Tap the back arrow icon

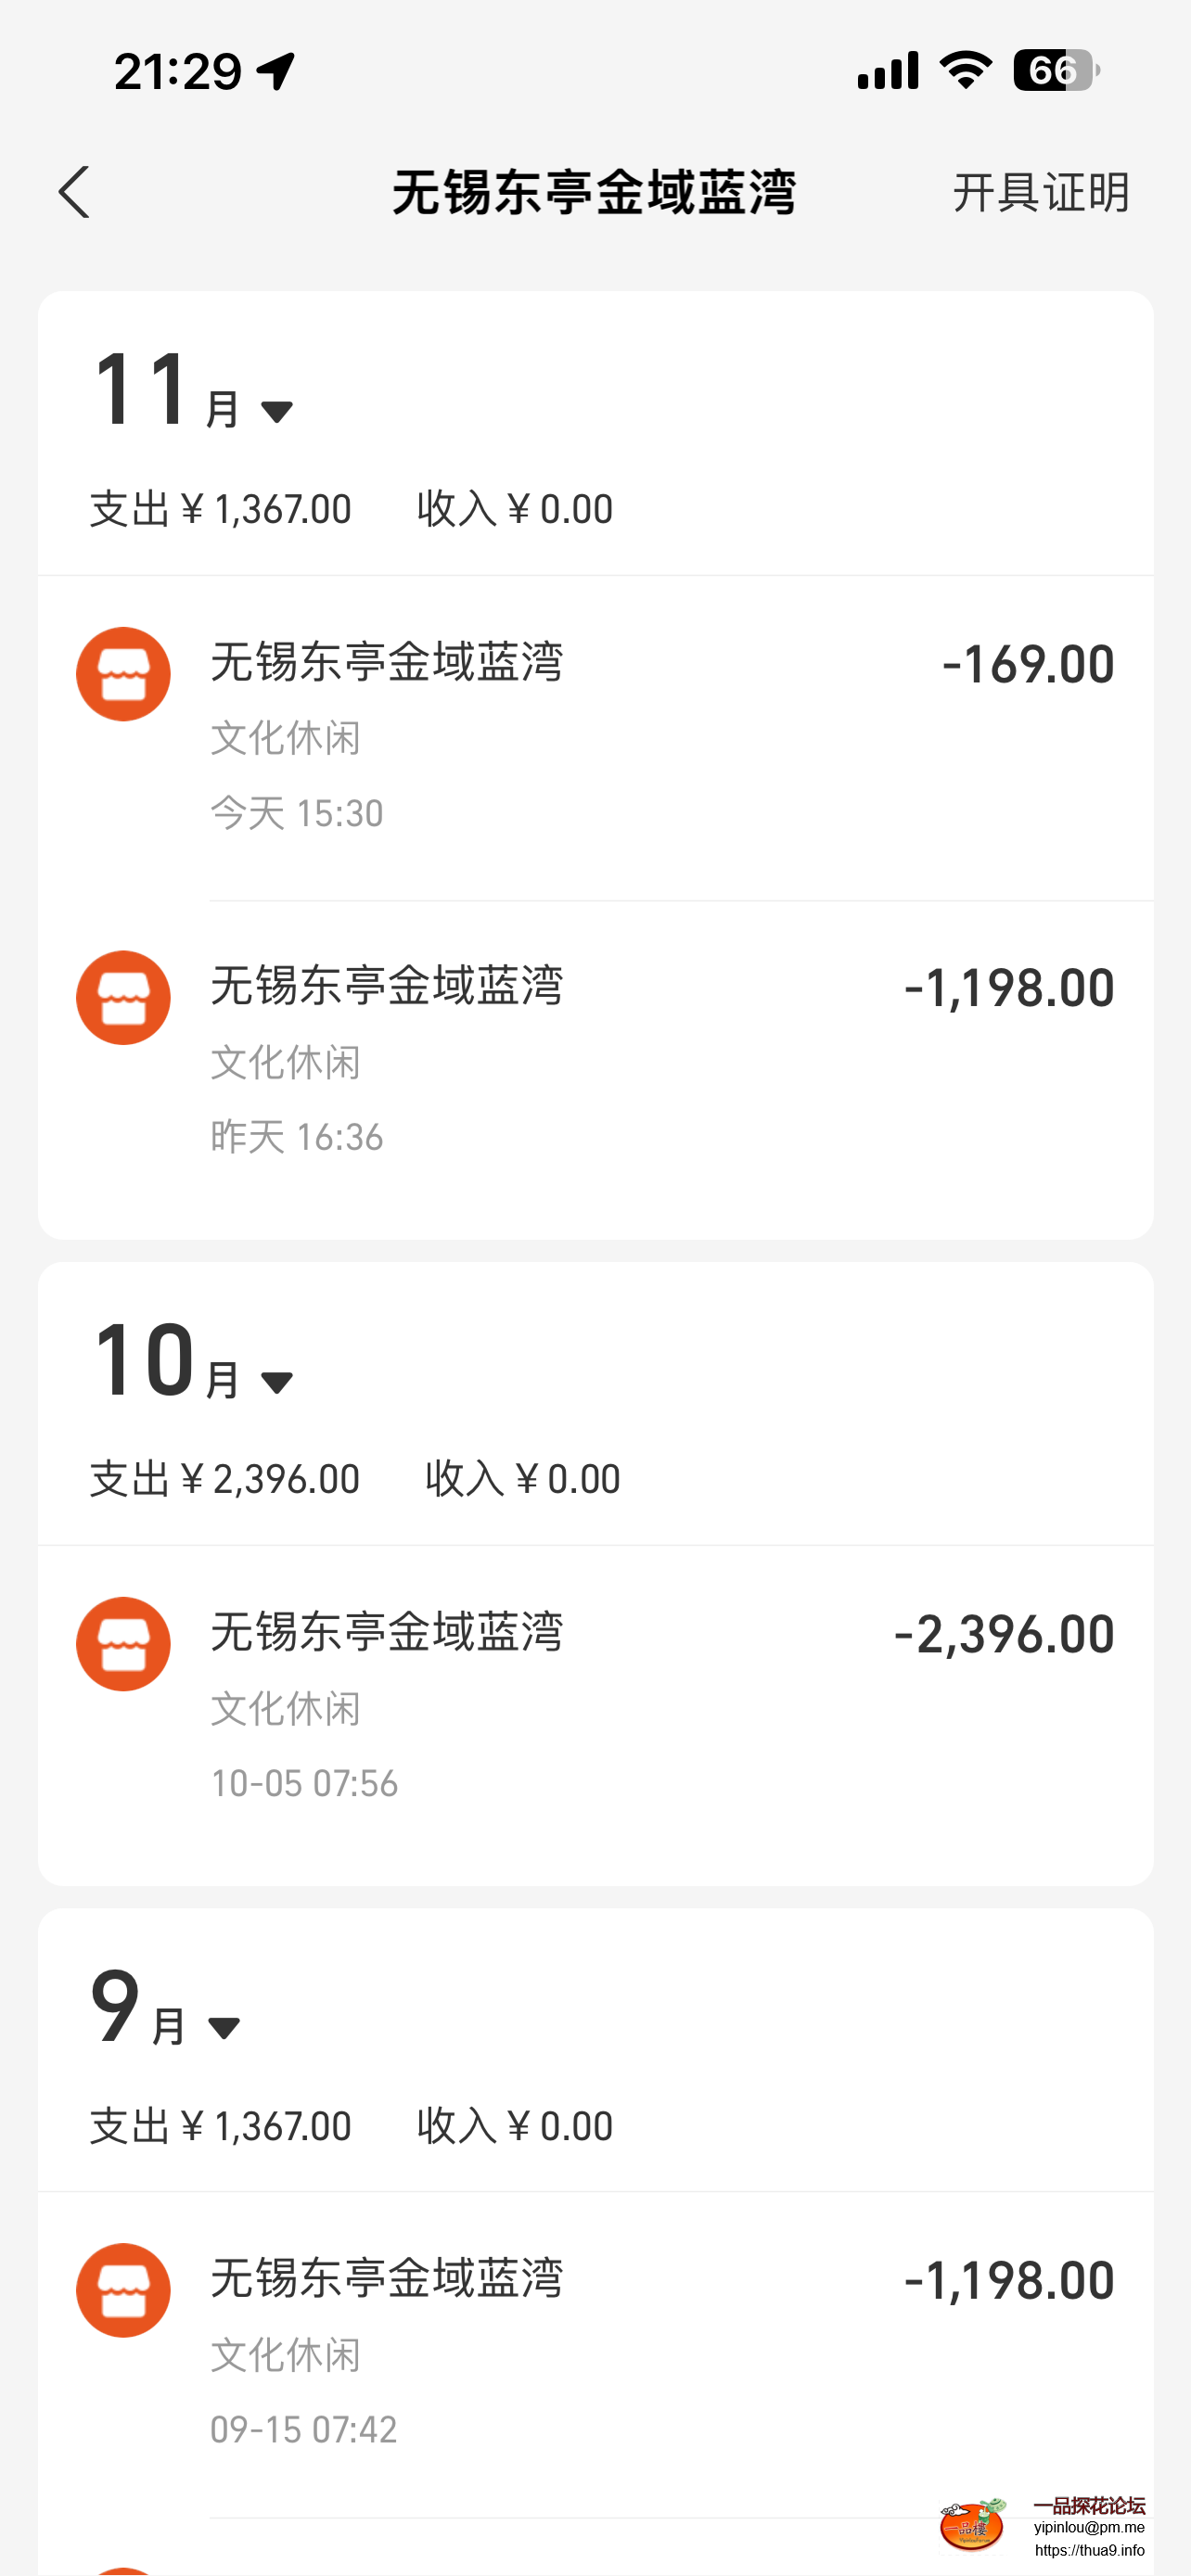tap(74, 192)
